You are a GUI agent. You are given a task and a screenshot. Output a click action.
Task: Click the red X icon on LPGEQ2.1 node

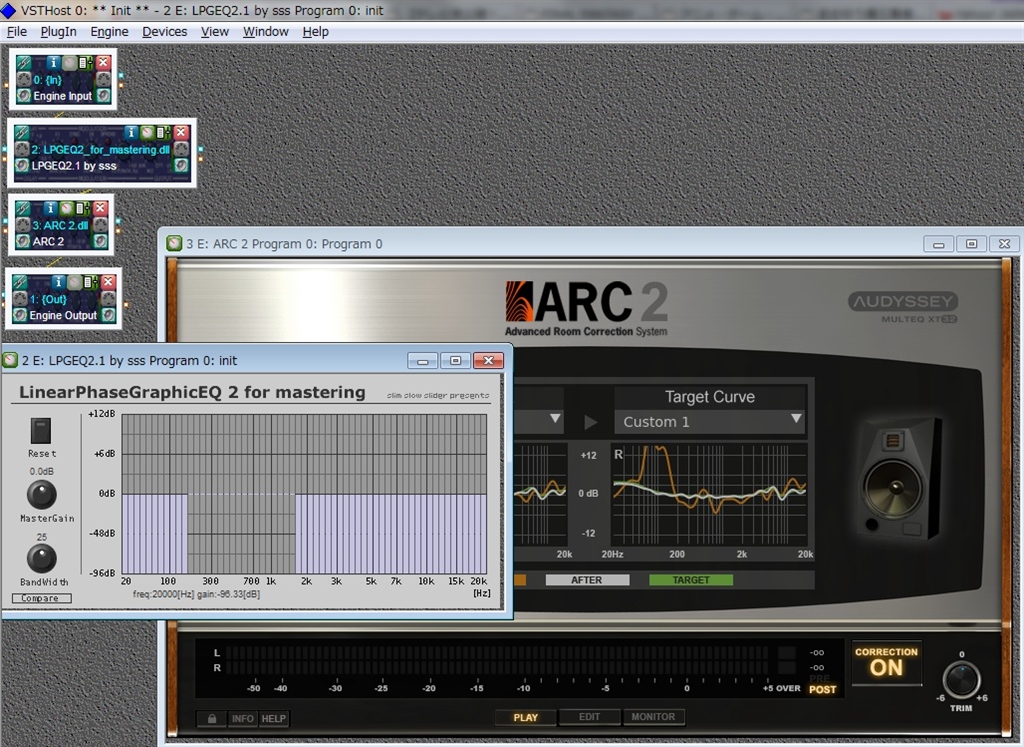click(181, 133)
